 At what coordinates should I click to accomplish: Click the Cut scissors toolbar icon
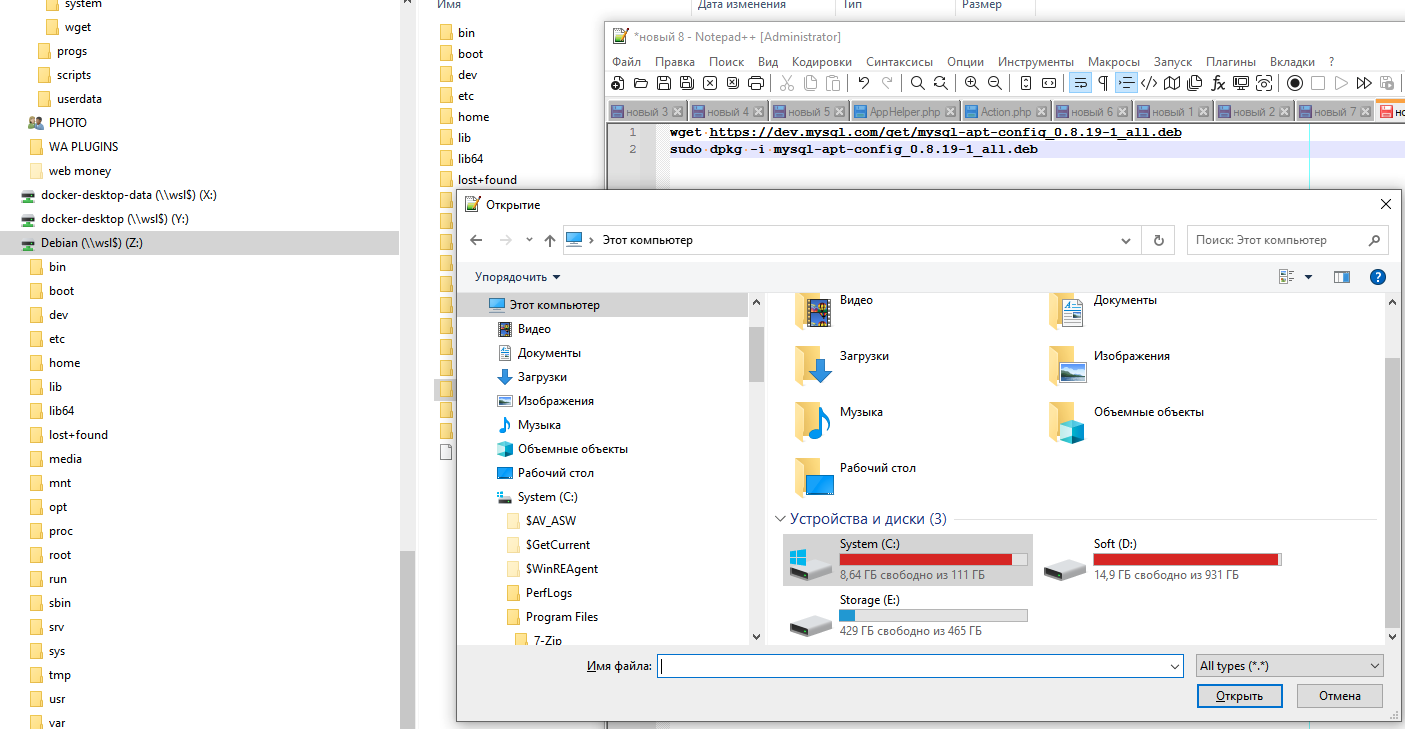787,83
